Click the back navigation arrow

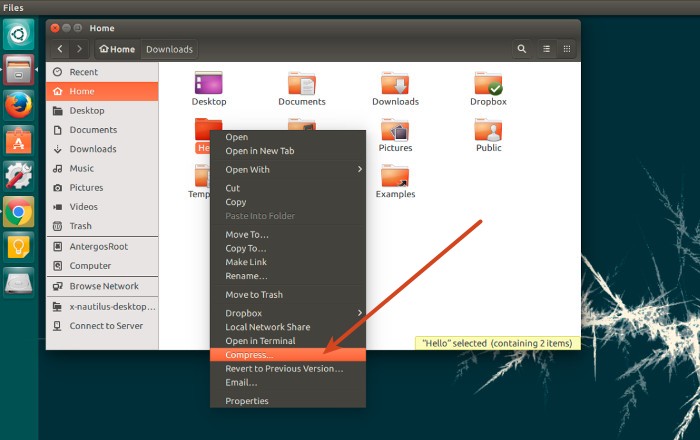point(60,49)
